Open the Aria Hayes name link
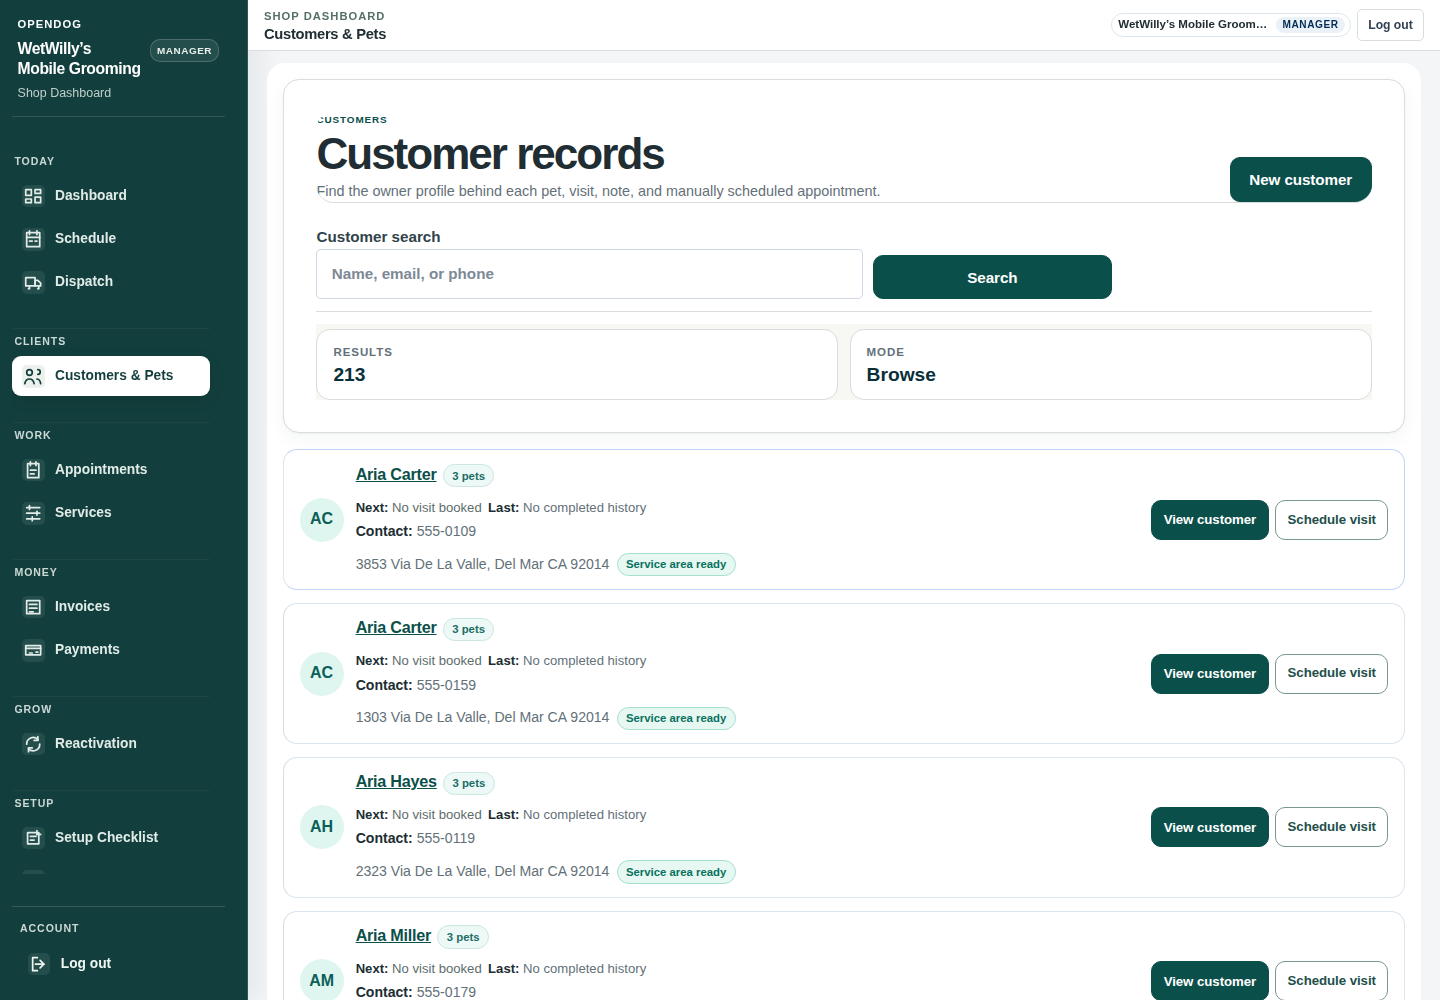The image size is (1440, 1000). (x=396, y=782)
